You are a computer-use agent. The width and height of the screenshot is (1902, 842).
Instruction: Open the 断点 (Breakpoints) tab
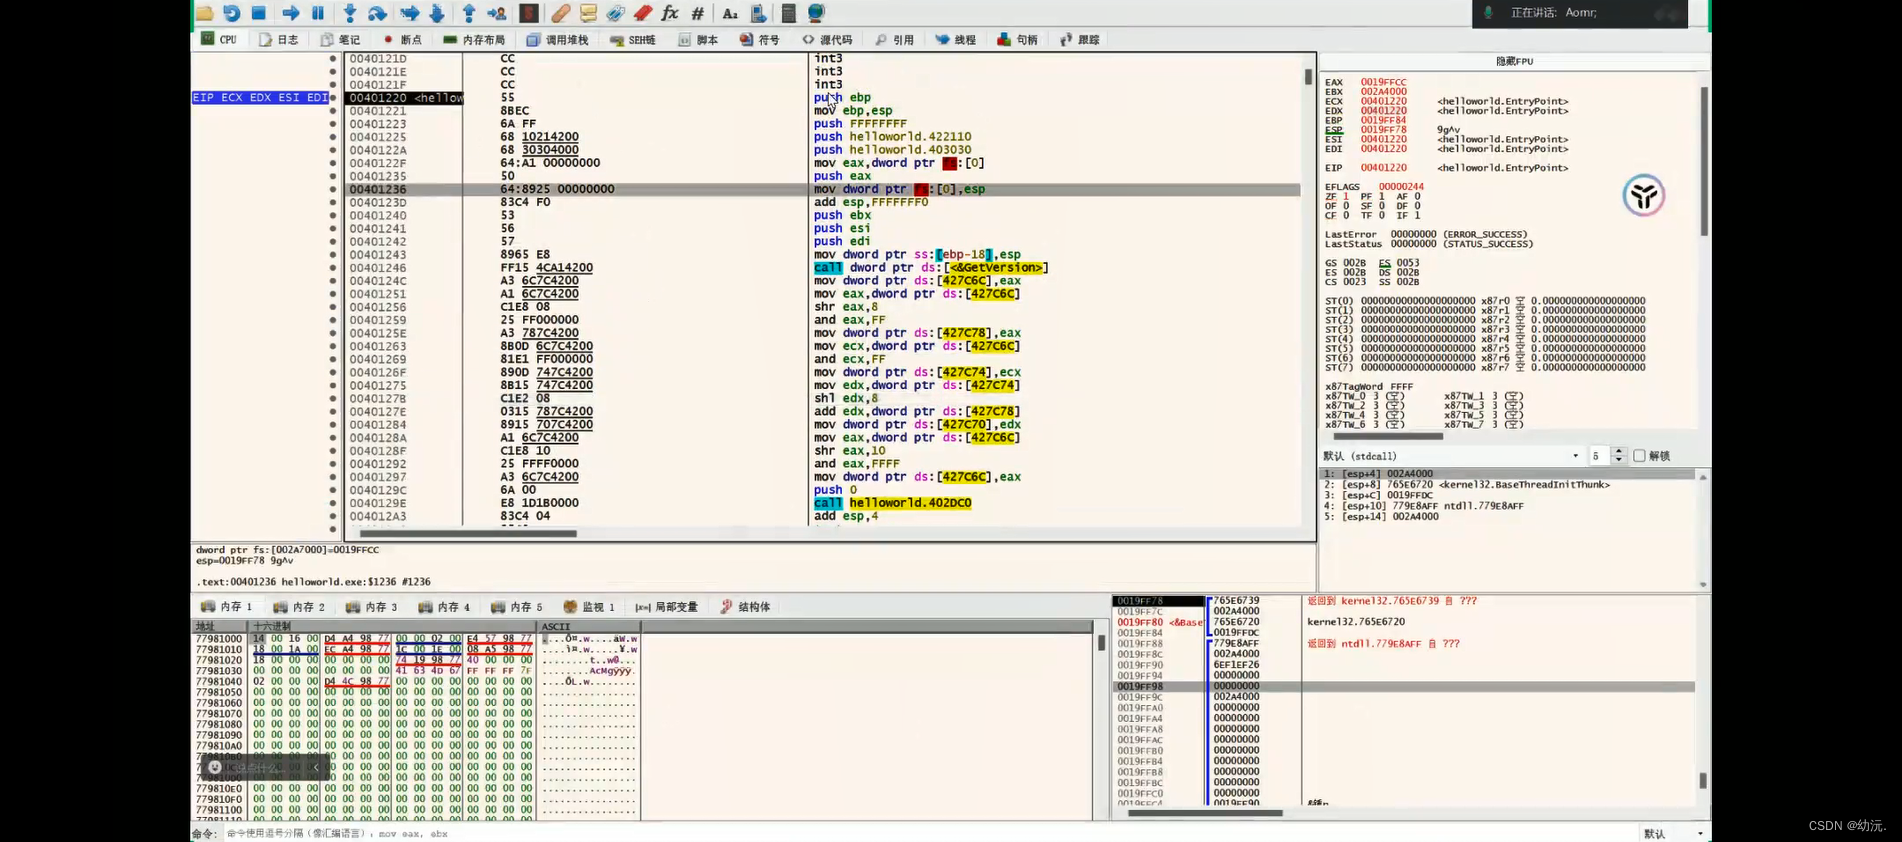(402, 39)
